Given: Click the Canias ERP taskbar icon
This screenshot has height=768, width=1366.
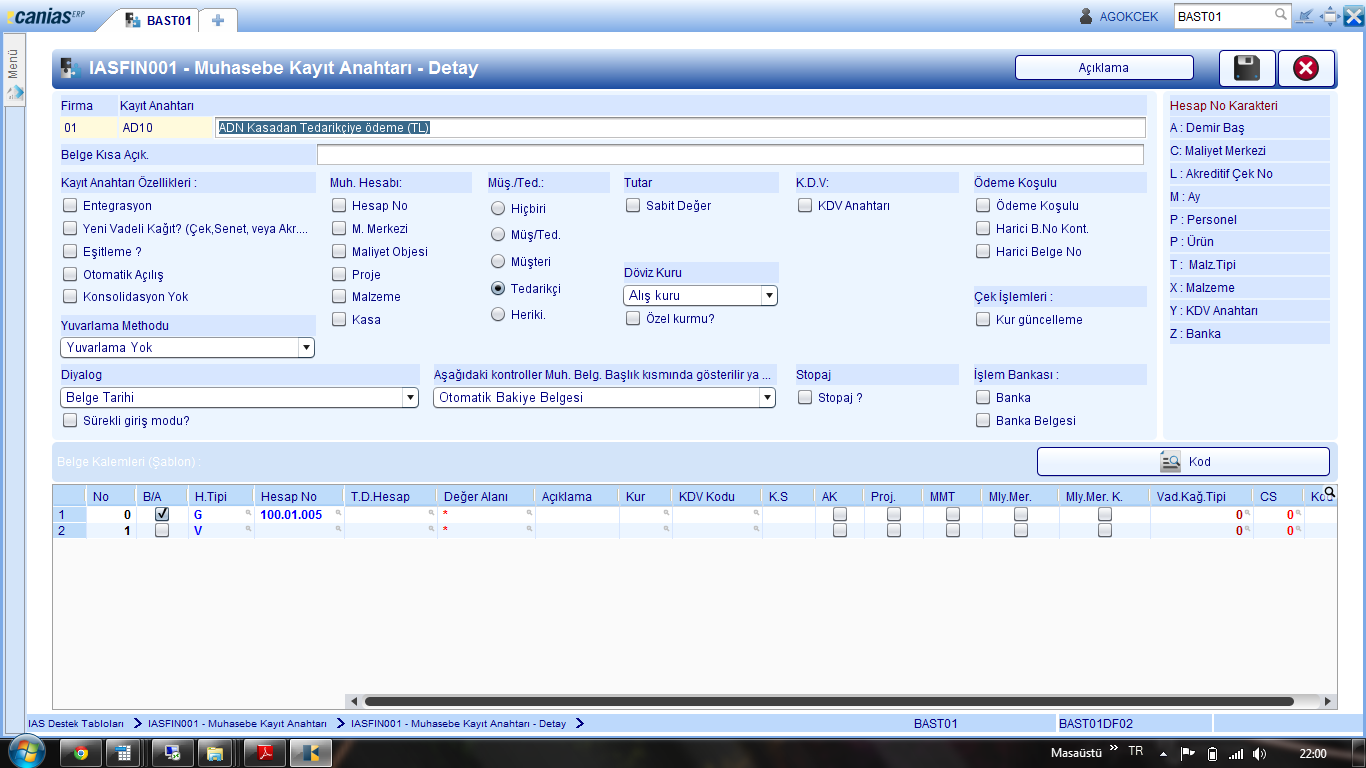Looking at the screenshot, I should (311, 753).
